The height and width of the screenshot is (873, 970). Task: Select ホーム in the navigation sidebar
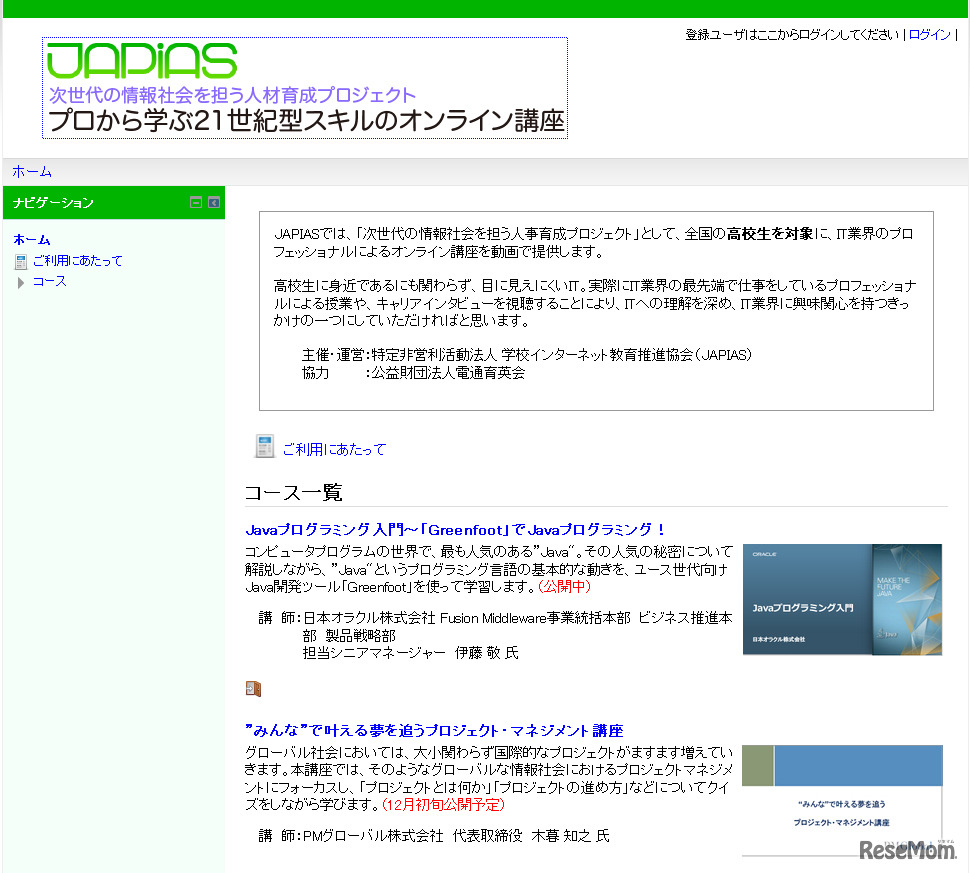tap(28, 239)
